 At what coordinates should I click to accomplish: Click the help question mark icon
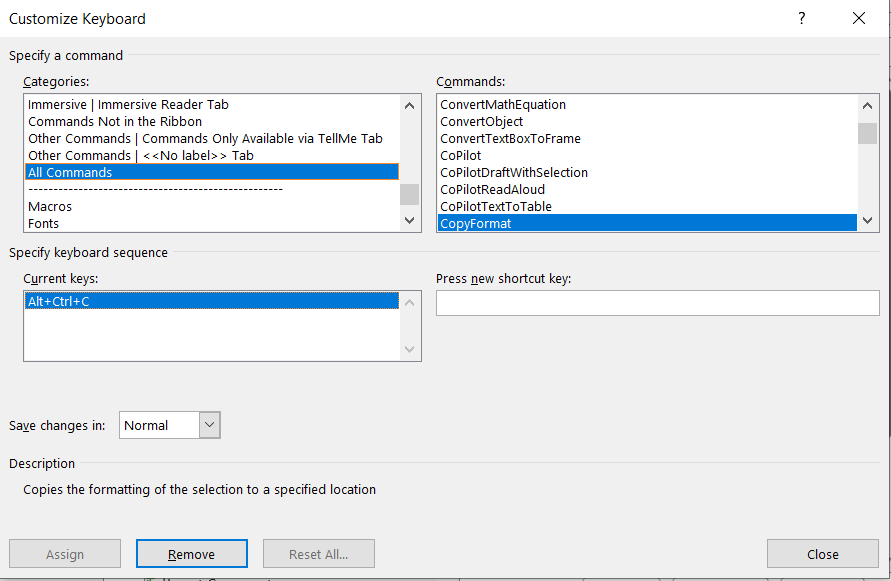click(801, 18)
